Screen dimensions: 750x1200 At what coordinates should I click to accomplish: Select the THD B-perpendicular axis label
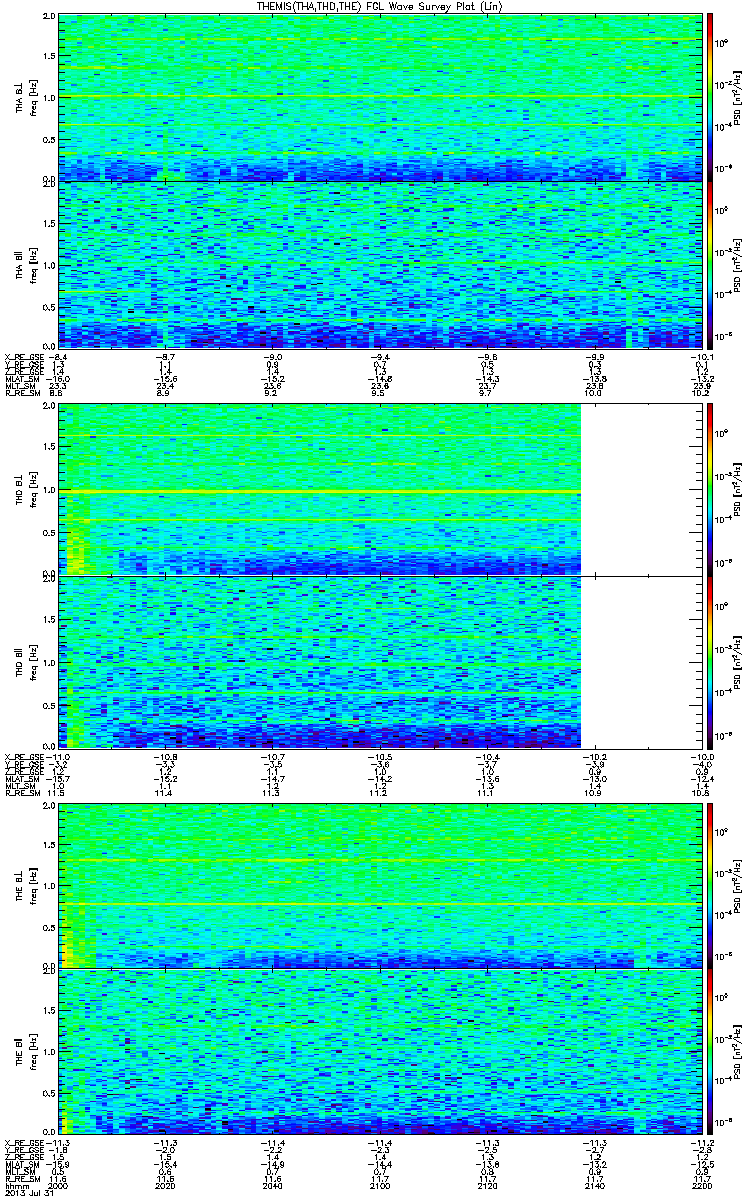pyautogui.click(x=18, y=491)
